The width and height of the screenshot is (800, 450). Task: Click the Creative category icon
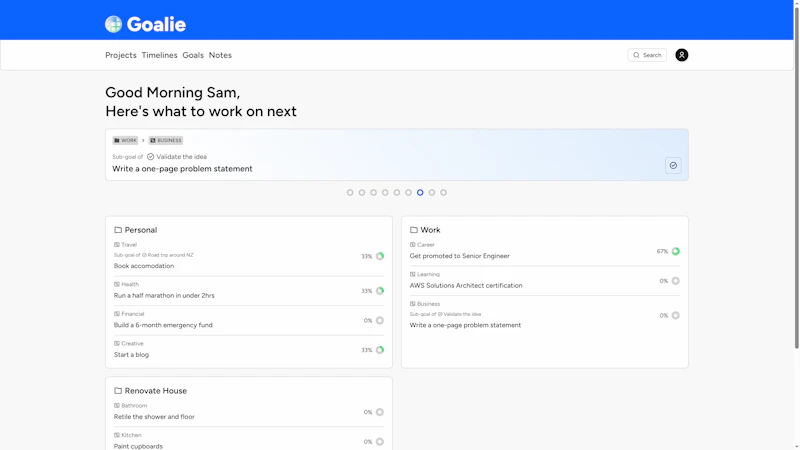pyautogui.click(x=117, y=343)
